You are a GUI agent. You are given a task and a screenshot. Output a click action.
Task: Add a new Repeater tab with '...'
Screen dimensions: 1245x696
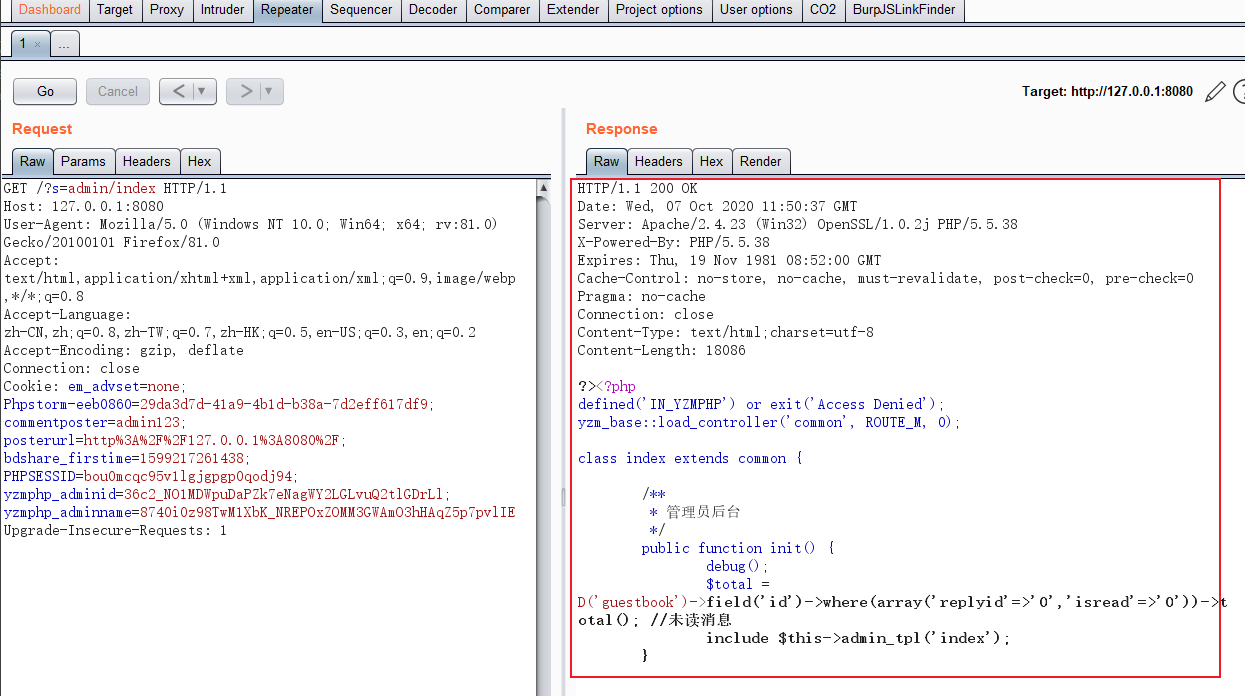[63, 44]
